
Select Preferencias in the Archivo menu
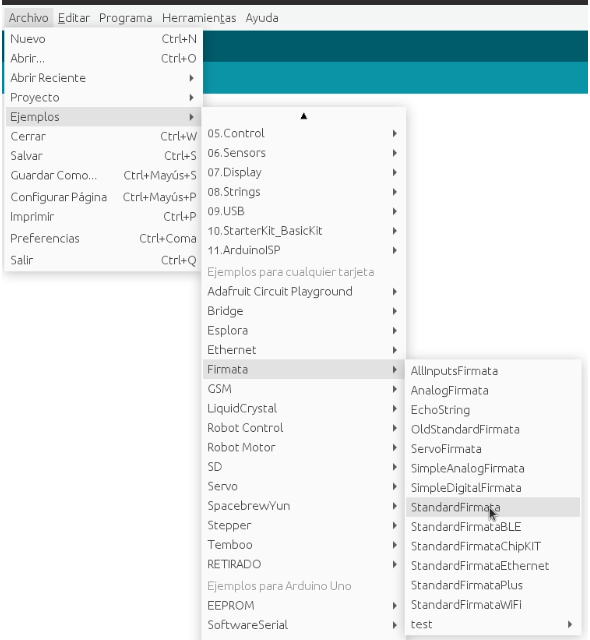(103, 238)
